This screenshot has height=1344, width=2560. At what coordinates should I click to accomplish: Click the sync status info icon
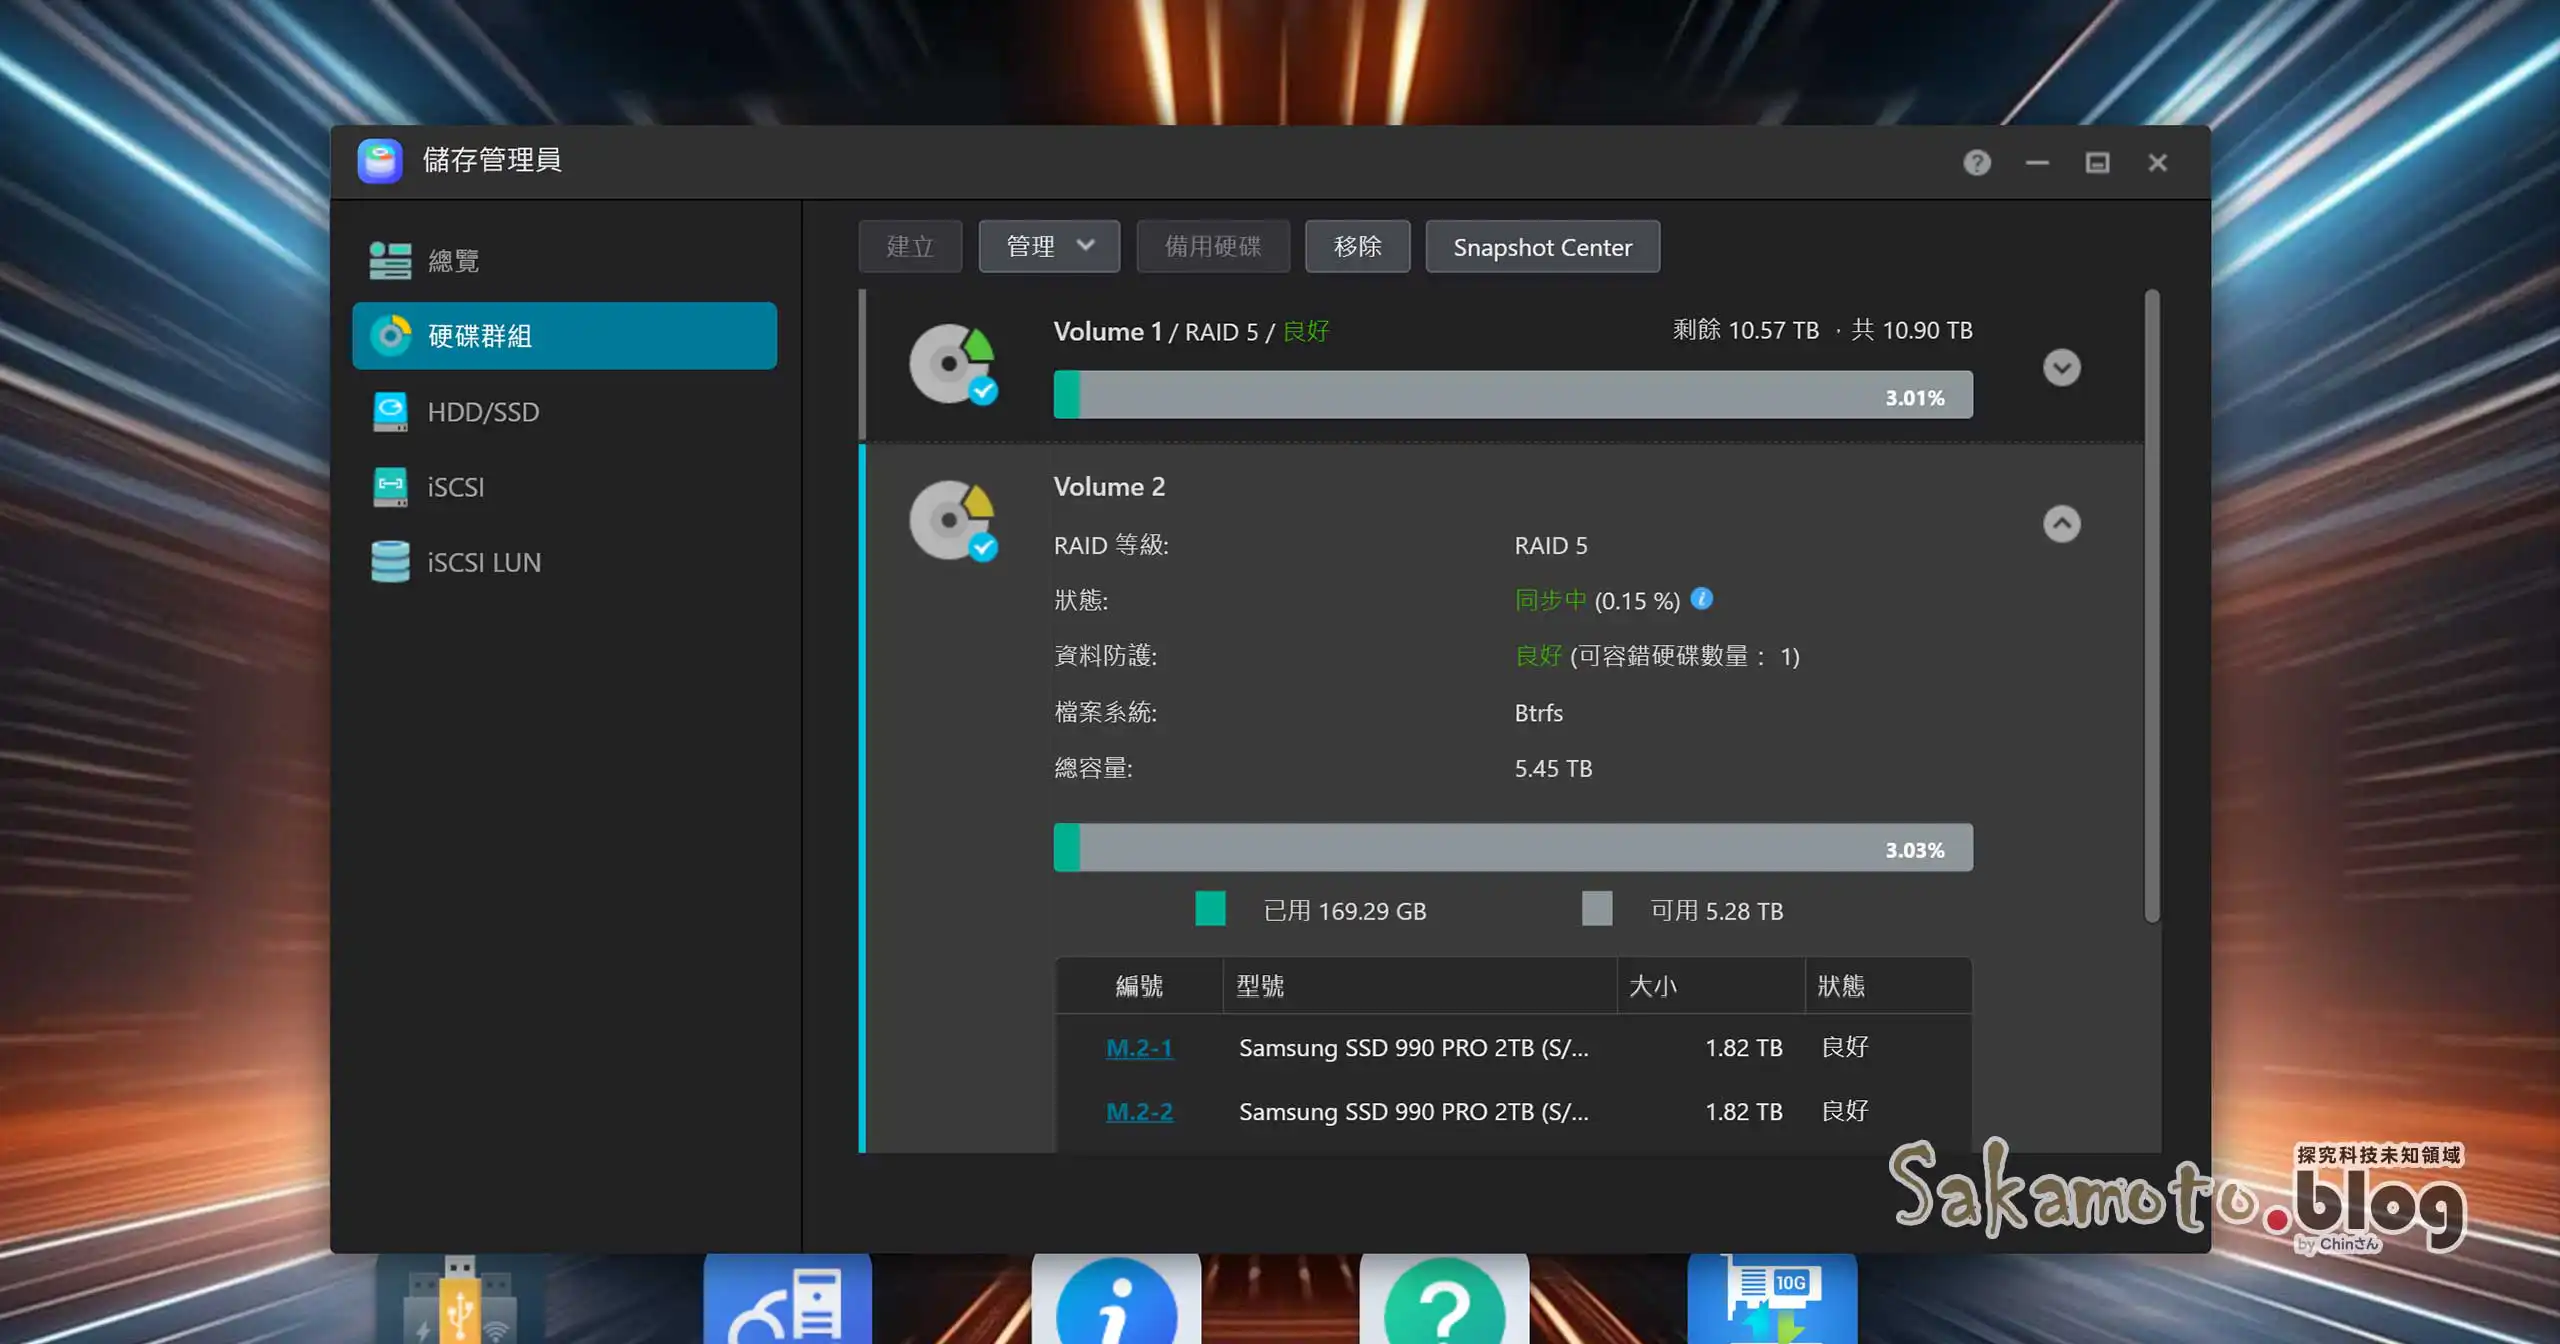point(1701,599)
